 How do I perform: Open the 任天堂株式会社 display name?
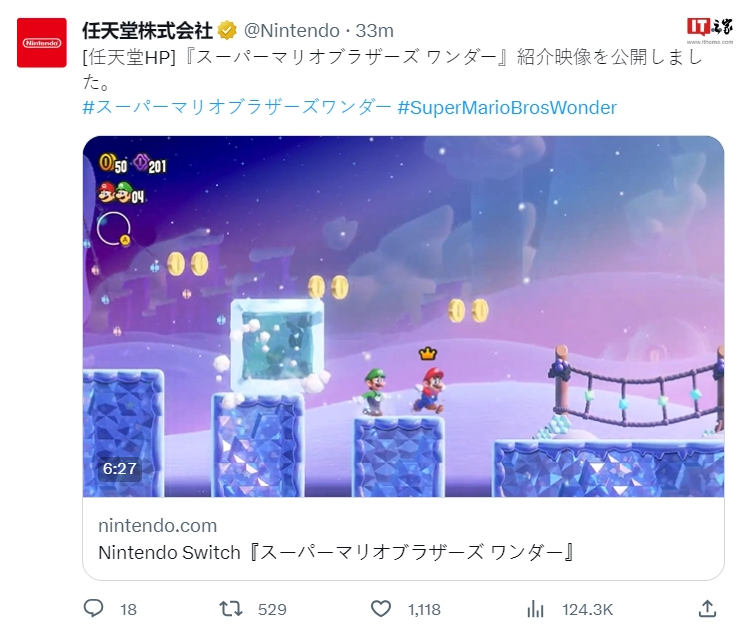[x=147, y=31]
